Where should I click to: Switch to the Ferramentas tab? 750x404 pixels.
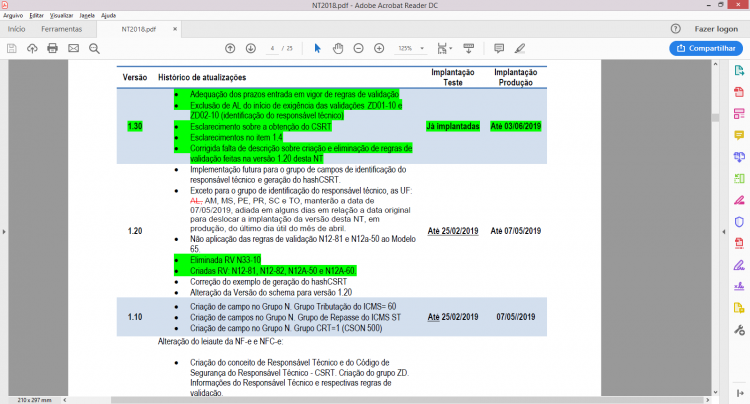[61, 29]
